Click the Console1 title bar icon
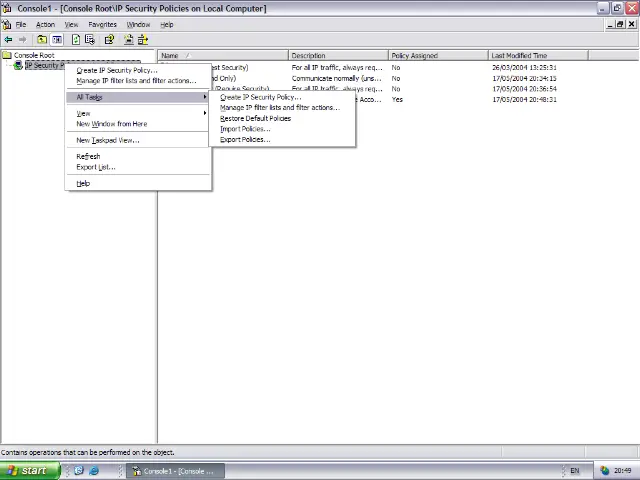Image resolution: width=640 pixels, height=480 pixels. (7, 8)
